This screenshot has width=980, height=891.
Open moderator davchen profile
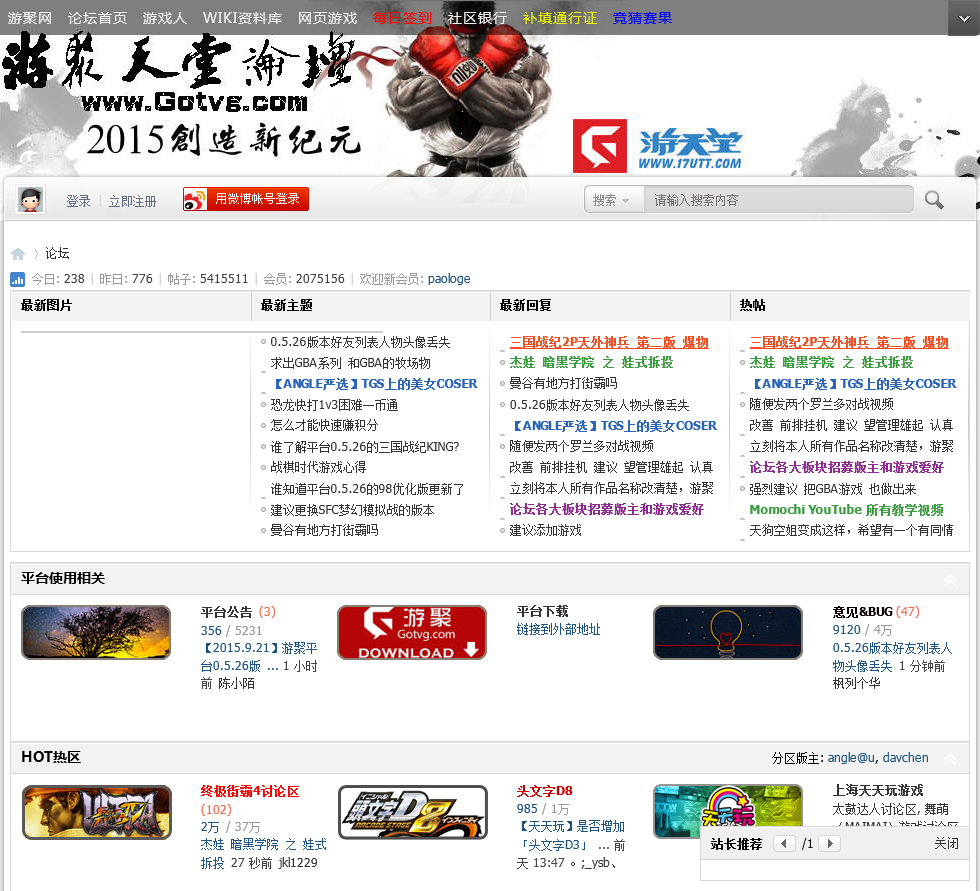pos(906,758)
